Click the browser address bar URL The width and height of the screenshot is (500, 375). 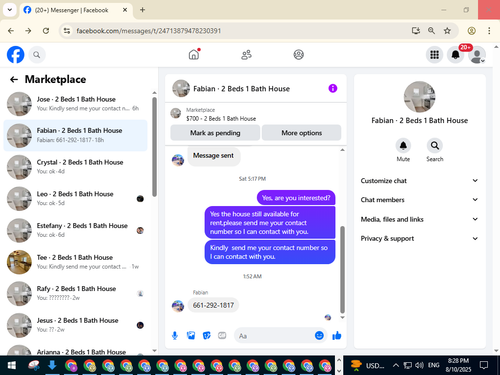point(149,31)
